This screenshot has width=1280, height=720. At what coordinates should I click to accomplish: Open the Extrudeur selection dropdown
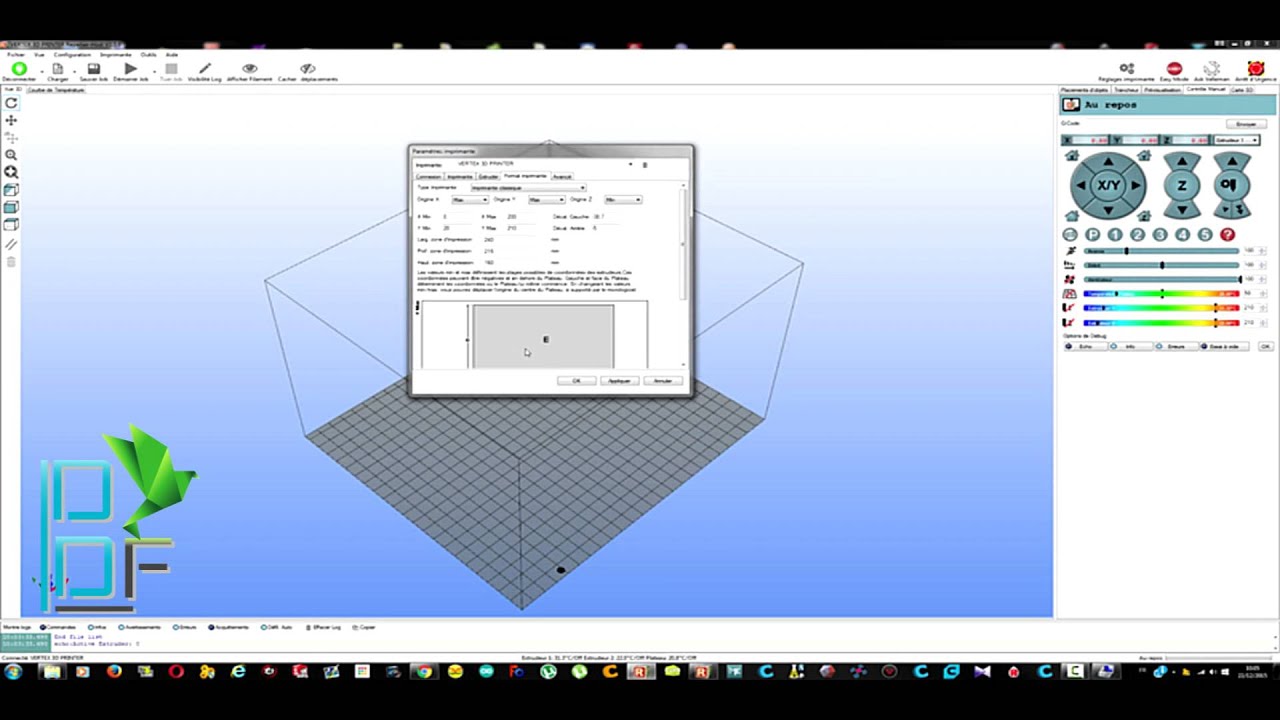(x=1237, y=140)
